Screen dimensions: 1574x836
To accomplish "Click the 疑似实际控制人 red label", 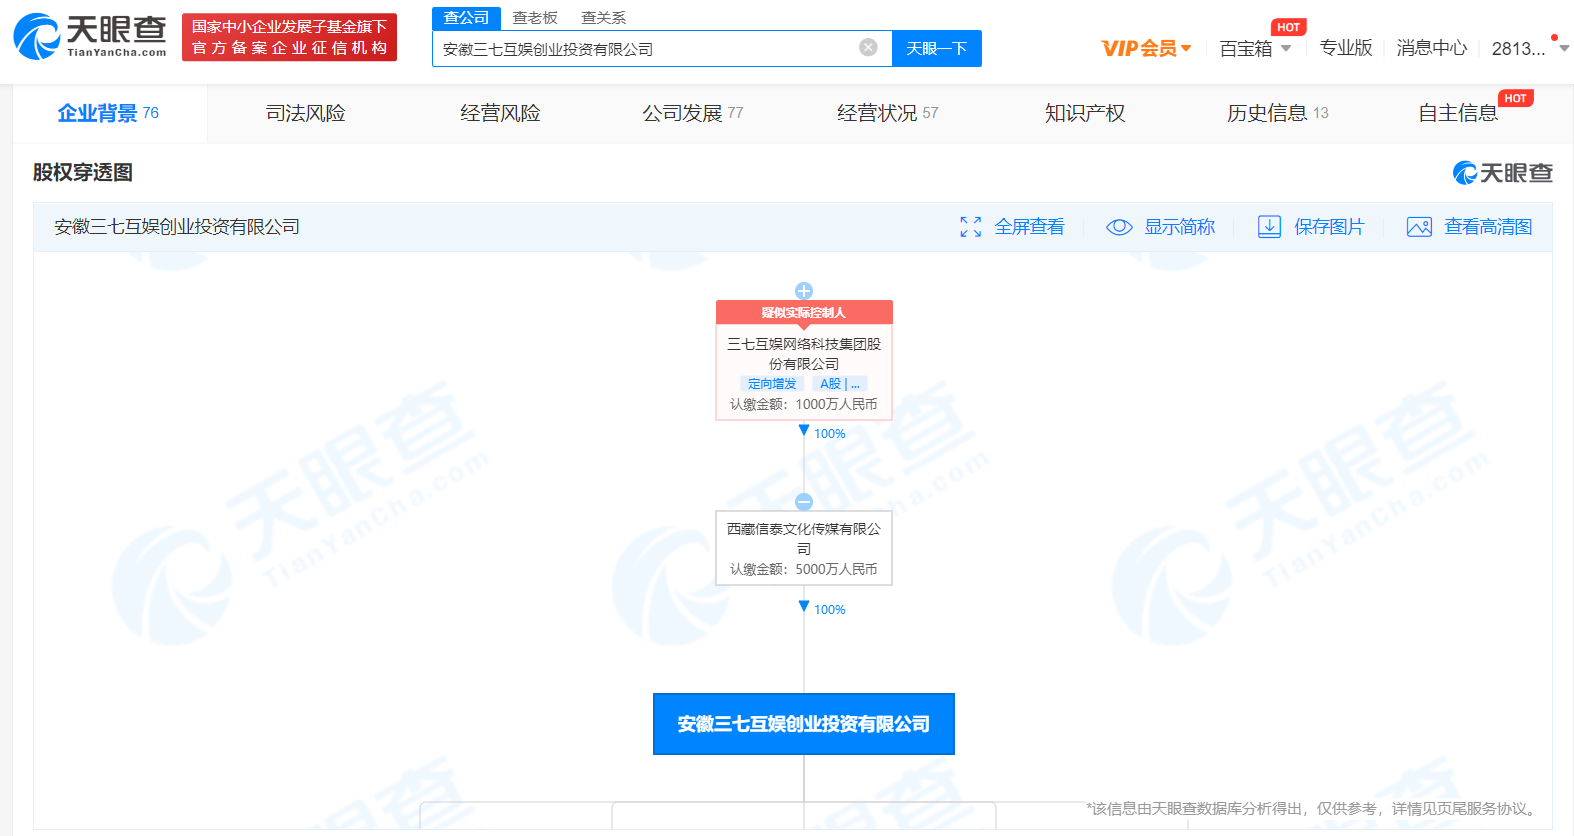I will pos(804,312).
